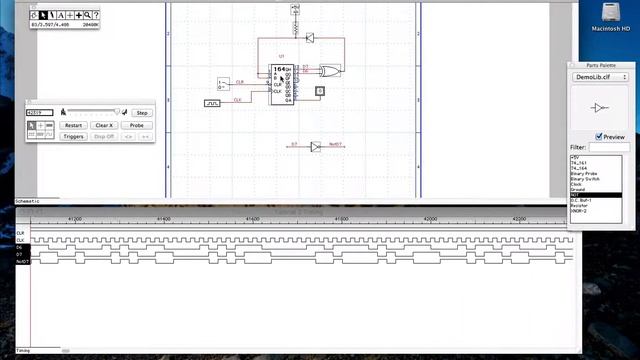Click the Restart button
This screenshot has width=640, height=360.
pyautogui.click(x=73, y=125)
